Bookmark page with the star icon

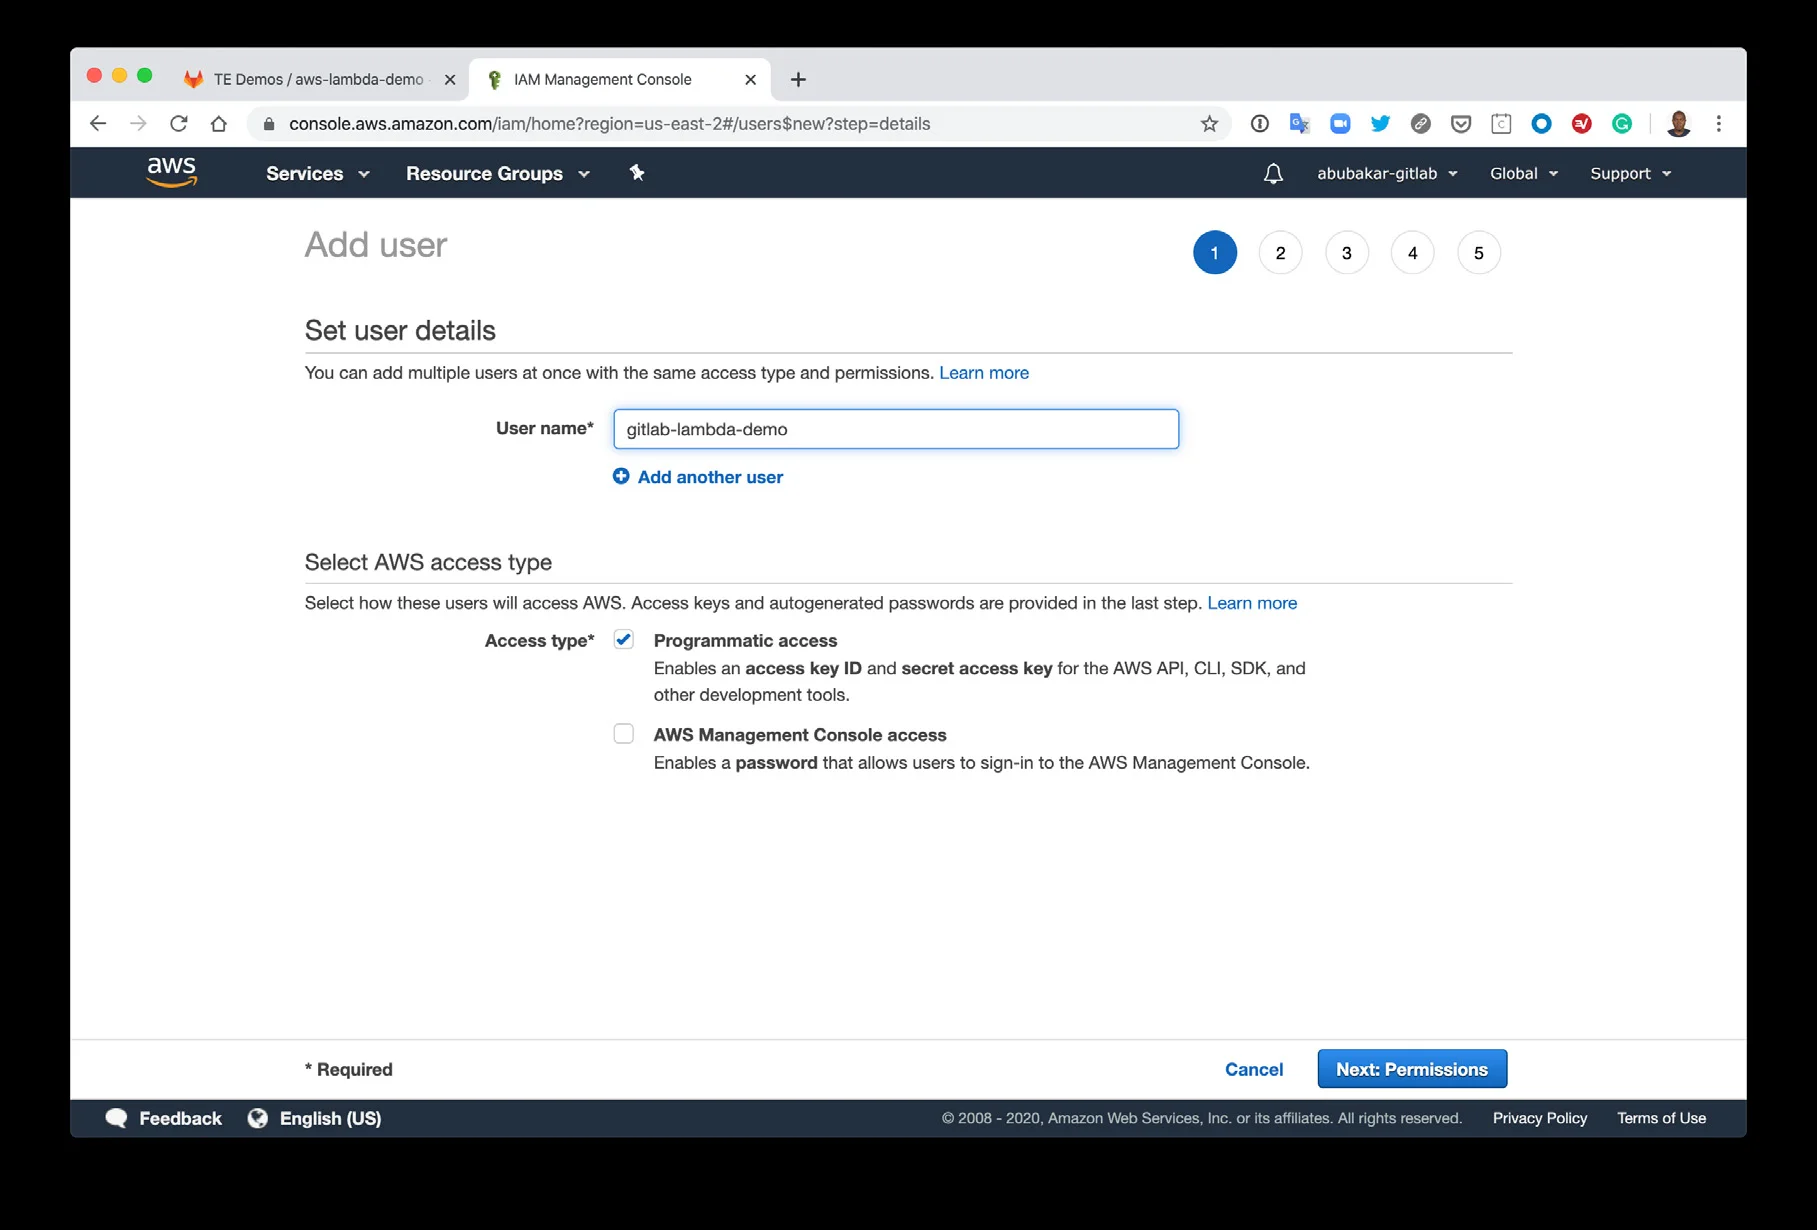[x=1209, y=124]
